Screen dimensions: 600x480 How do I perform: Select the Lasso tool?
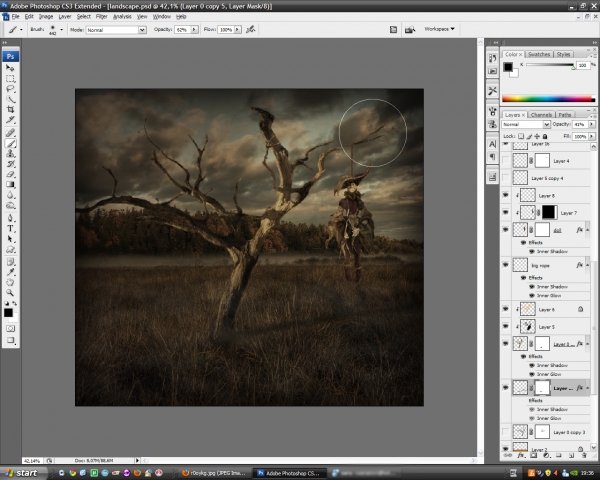click(10, 89)
